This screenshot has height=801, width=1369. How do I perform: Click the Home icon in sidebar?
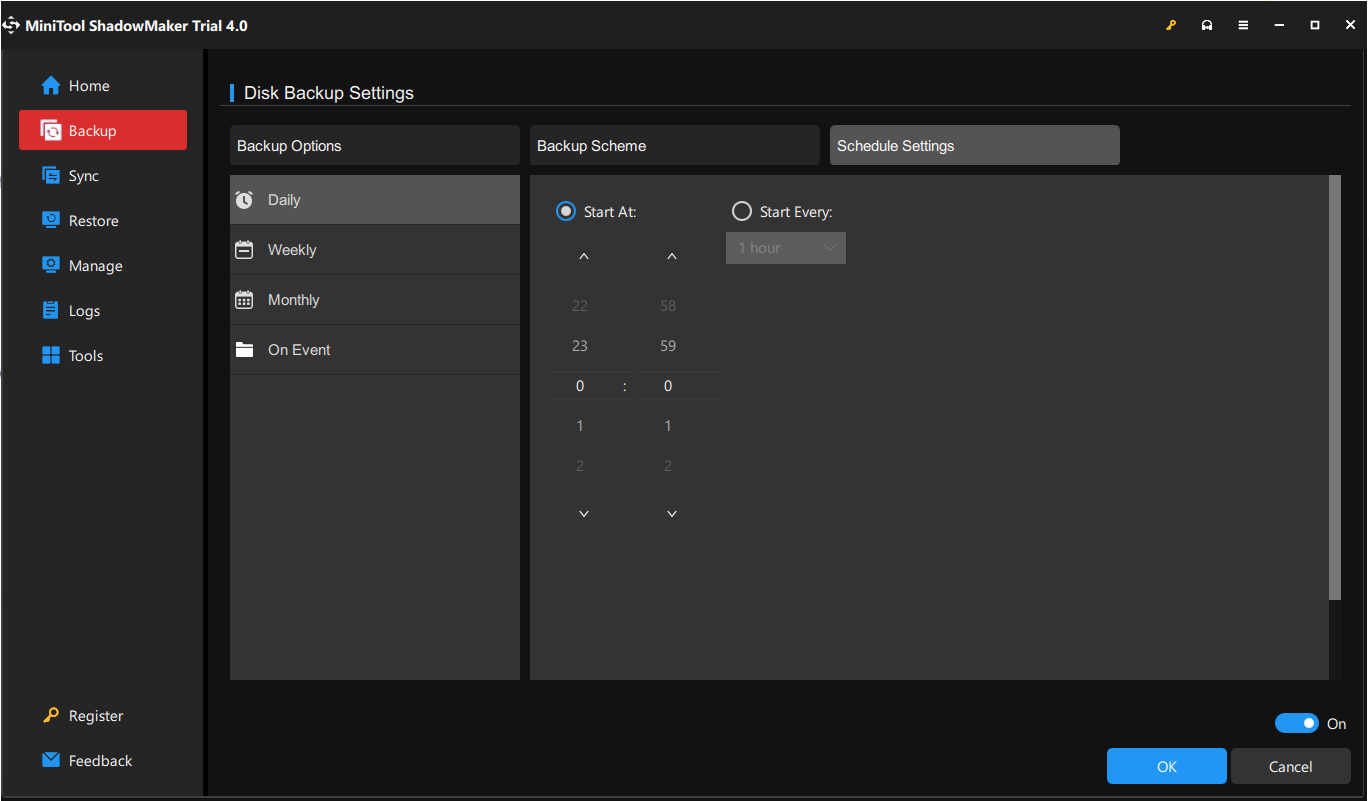pyautogui.click(x=51, y=86)
